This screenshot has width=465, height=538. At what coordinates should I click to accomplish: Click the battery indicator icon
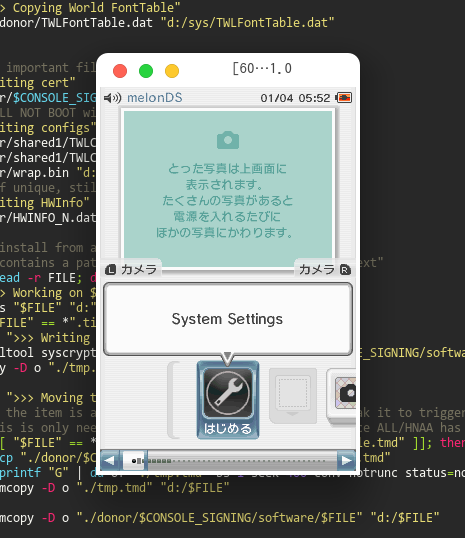tap(344, 98)
